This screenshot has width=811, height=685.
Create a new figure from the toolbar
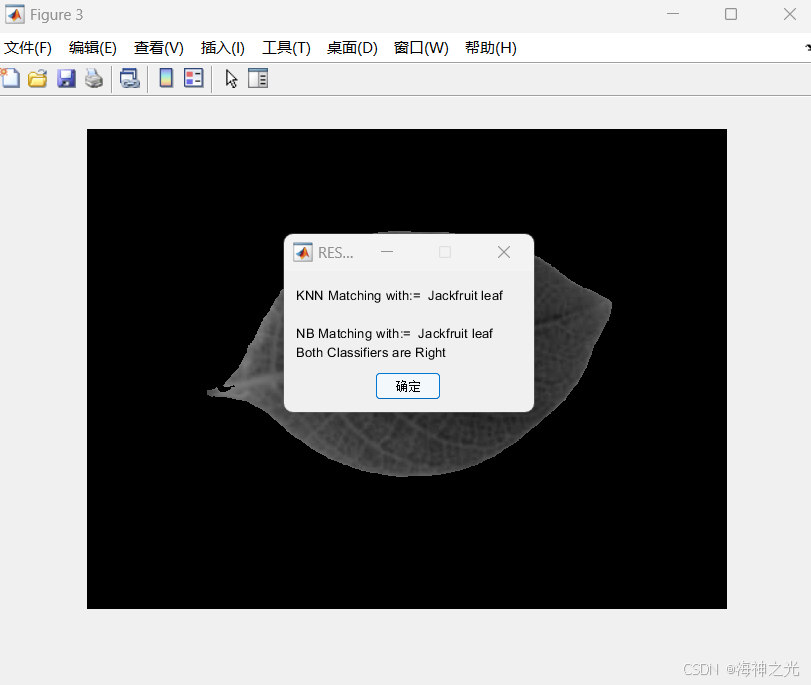point(12,78)
